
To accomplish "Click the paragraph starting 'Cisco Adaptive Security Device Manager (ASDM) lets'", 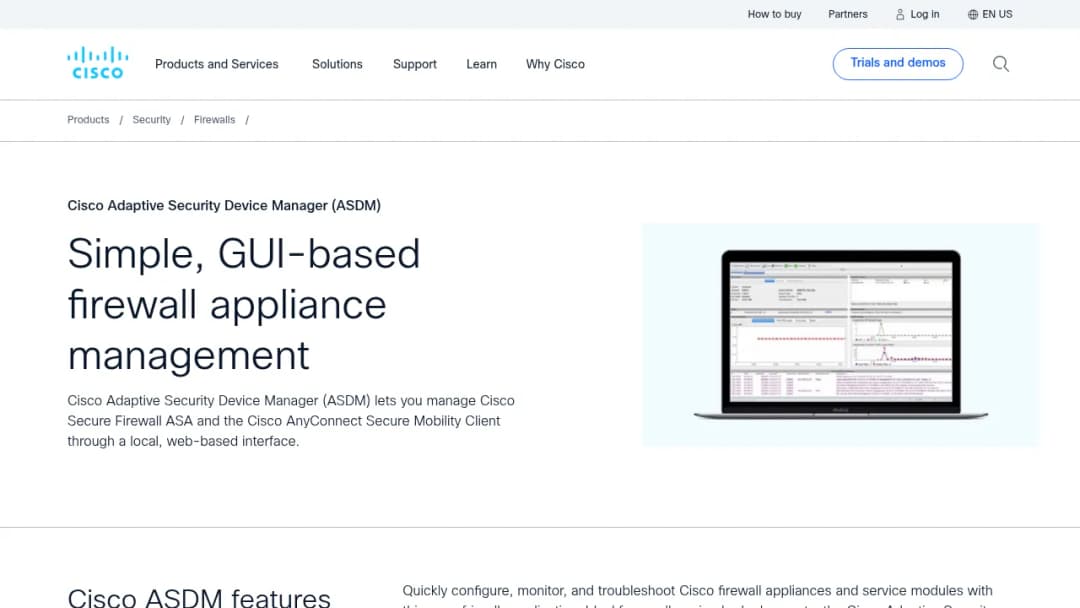I will point(291,421).
